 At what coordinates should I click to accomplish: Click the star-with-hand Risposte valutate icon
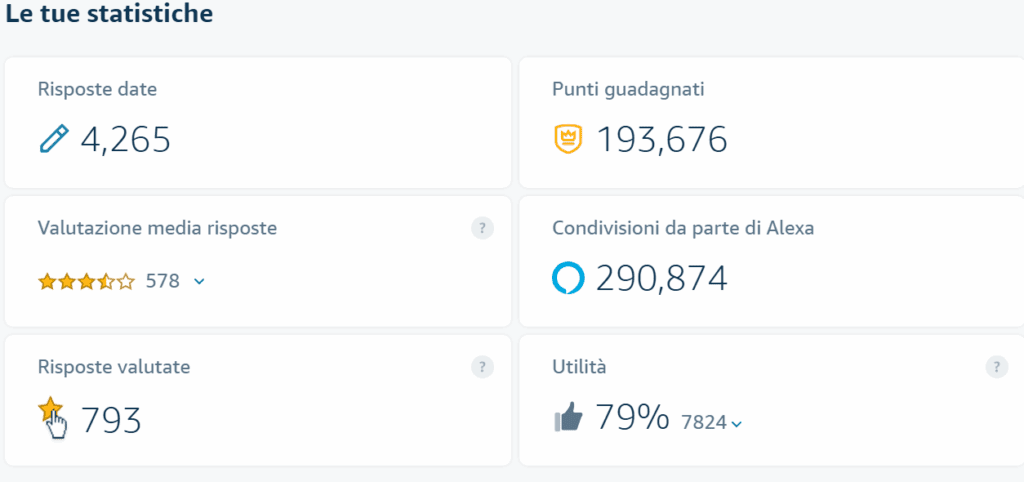click(53, 417)
